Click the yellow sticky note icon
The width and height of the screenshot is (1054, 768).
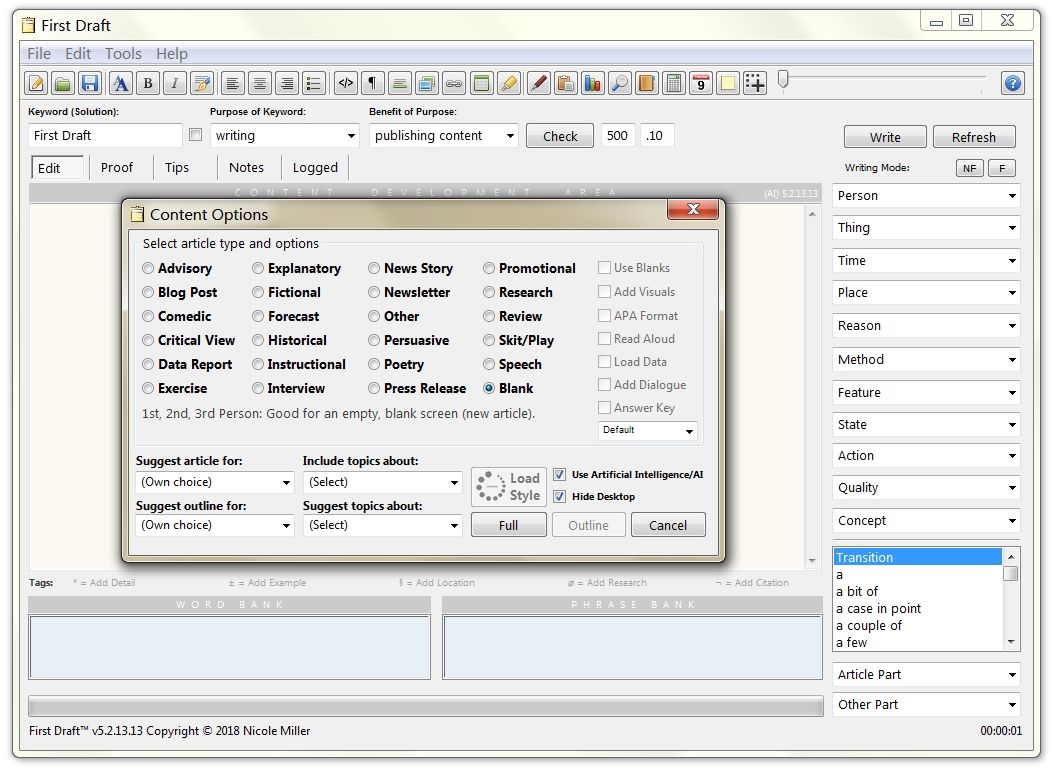(x=728, y=83)
